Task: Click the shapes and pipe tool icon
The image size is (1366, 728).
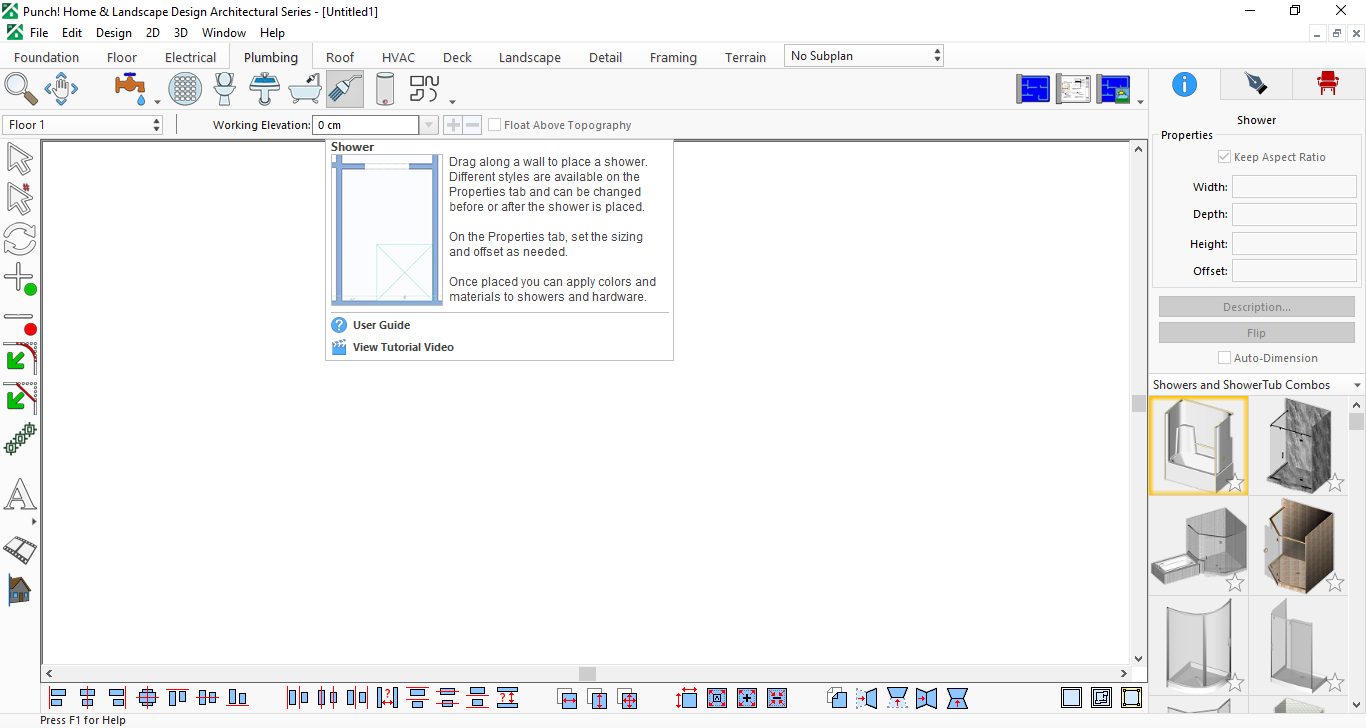Action: (x=425, y=89)
